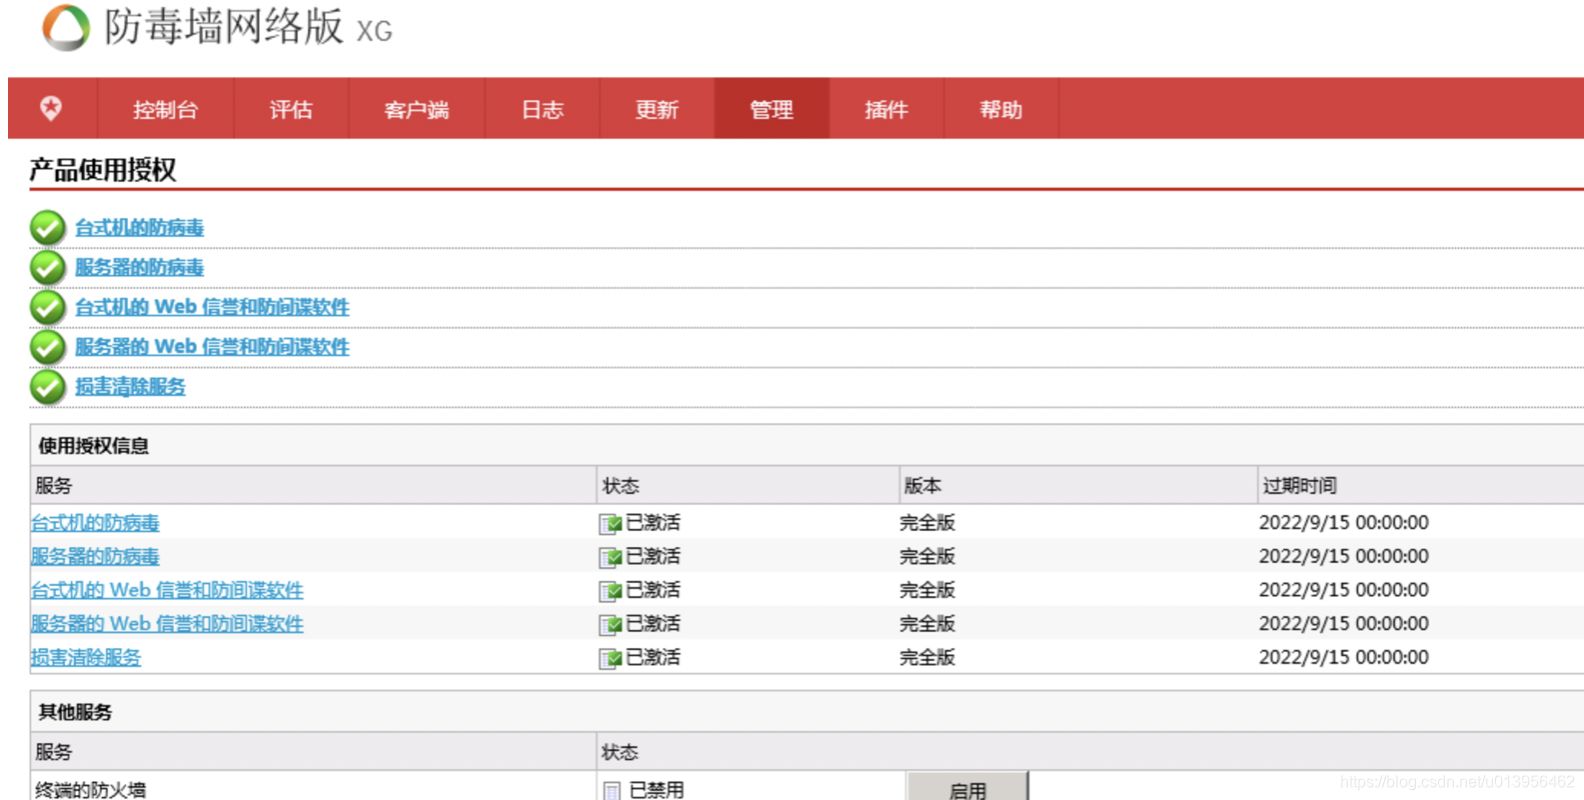Click the 已禁用 status text for 终端的防火墙

pyautogui.click(x=657, y=790)
